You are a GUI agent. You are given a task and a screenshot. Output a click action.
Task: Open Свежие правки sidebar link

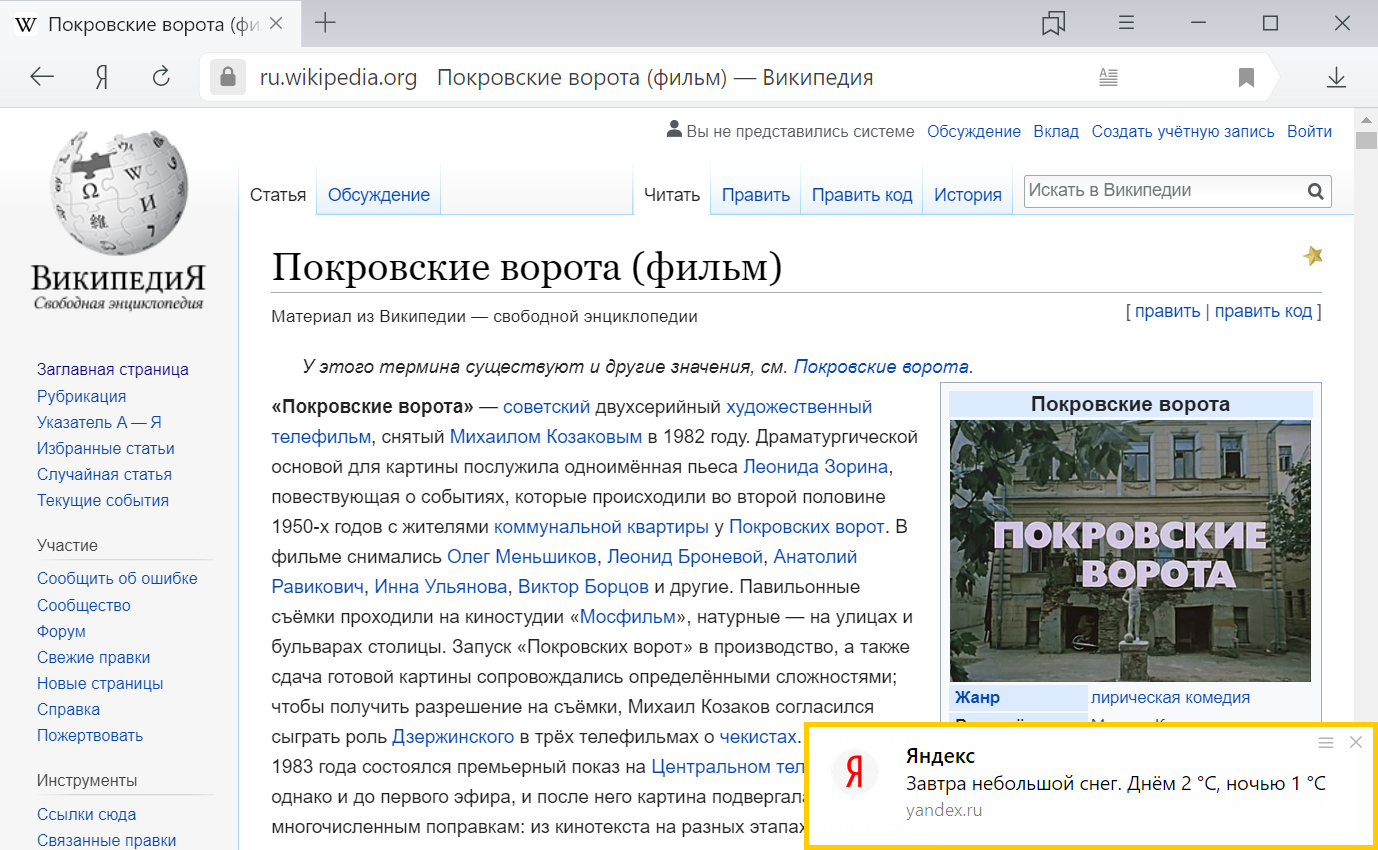94,657
